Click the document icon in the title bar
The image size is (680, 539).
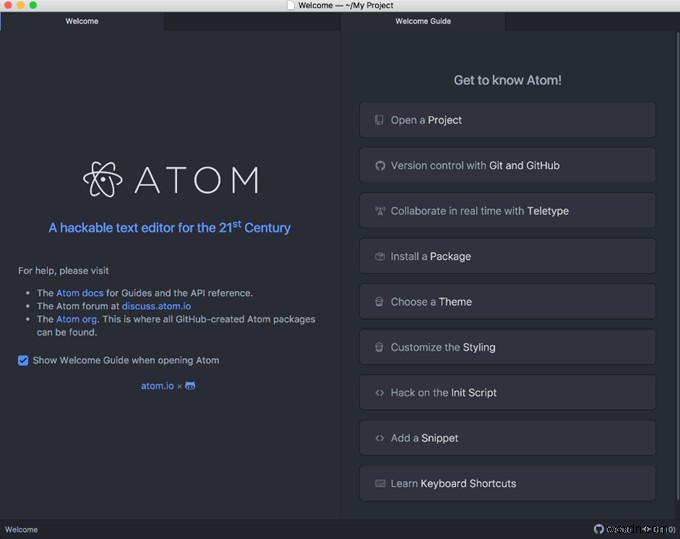(291, 5)
